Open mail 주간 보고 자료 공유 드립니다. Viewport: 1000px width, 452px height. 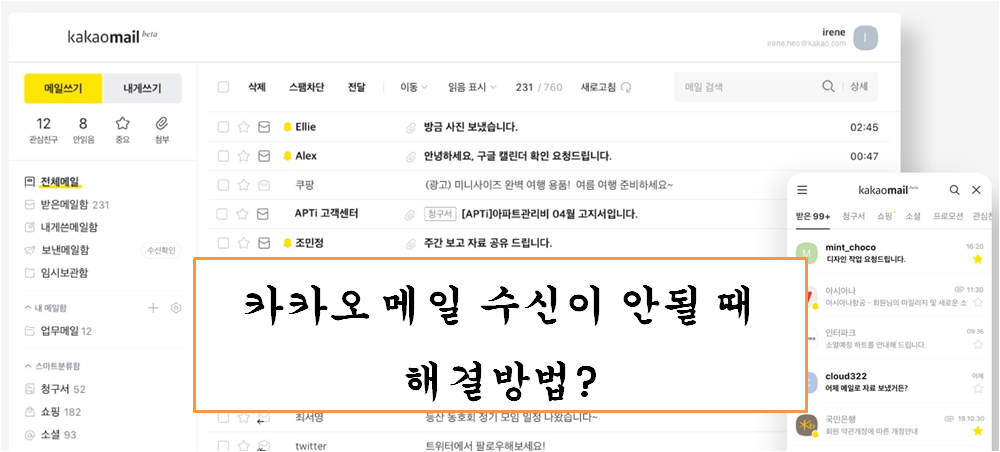click(488, 243)
